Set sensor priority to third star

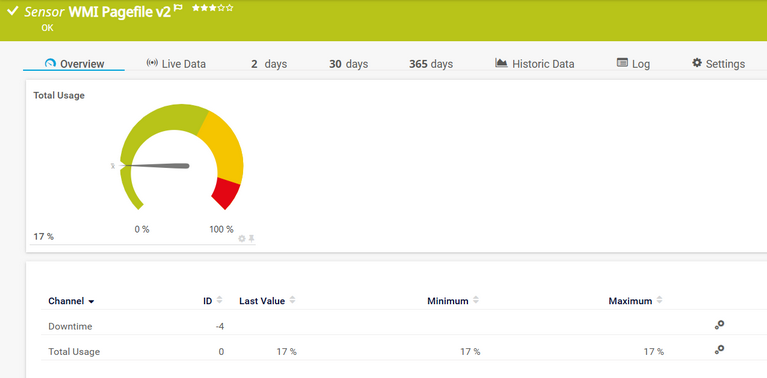click(x=212, y=8)
